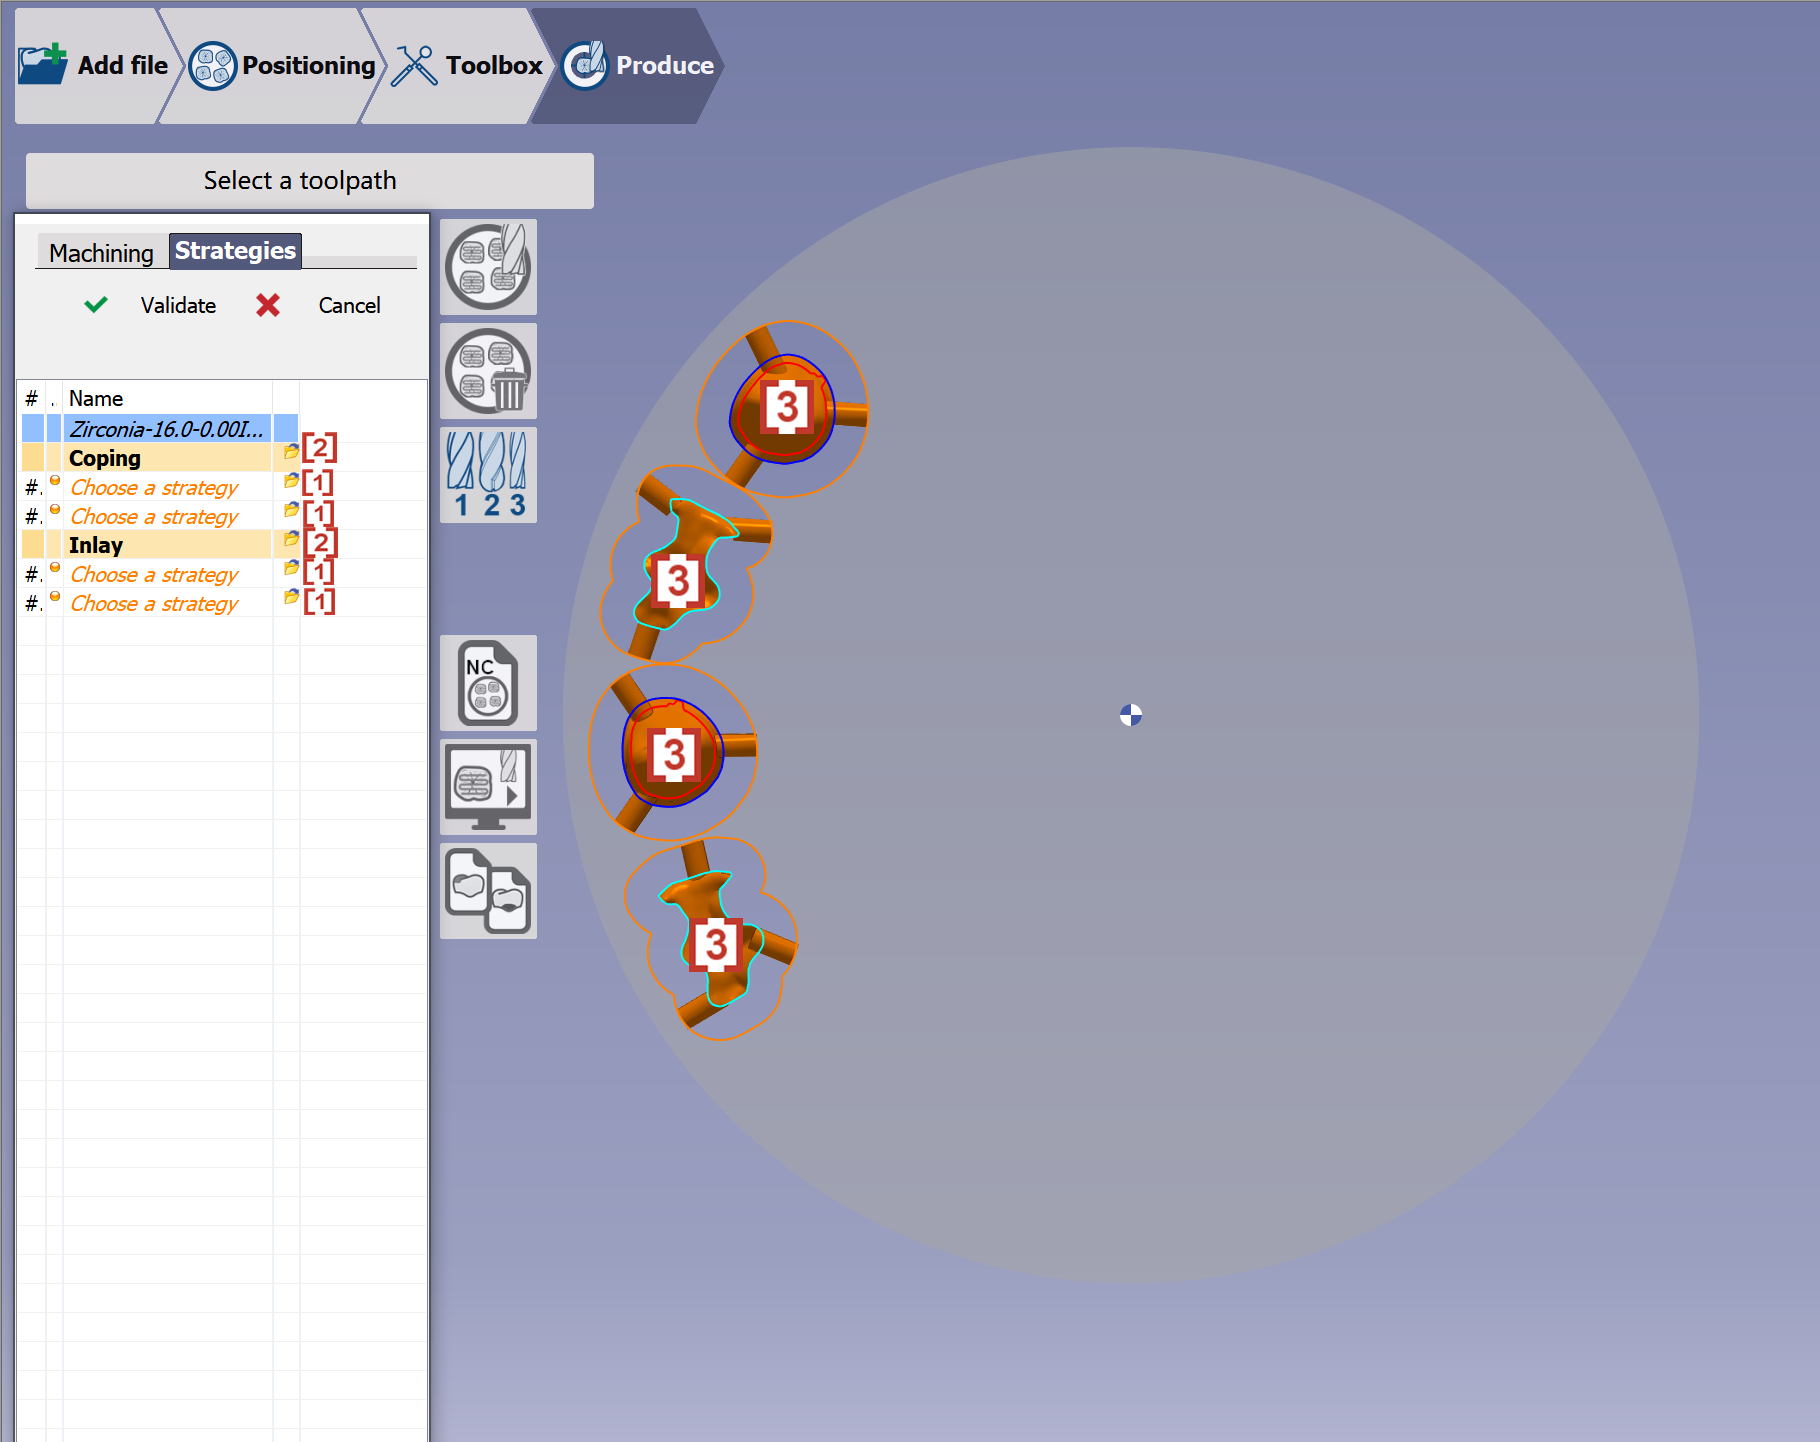The height and width of the screenshot is (1442, 1820).
Task: Click the delete toolpaths trash icon
Action: pyautogui.click(x=488, y=371)
